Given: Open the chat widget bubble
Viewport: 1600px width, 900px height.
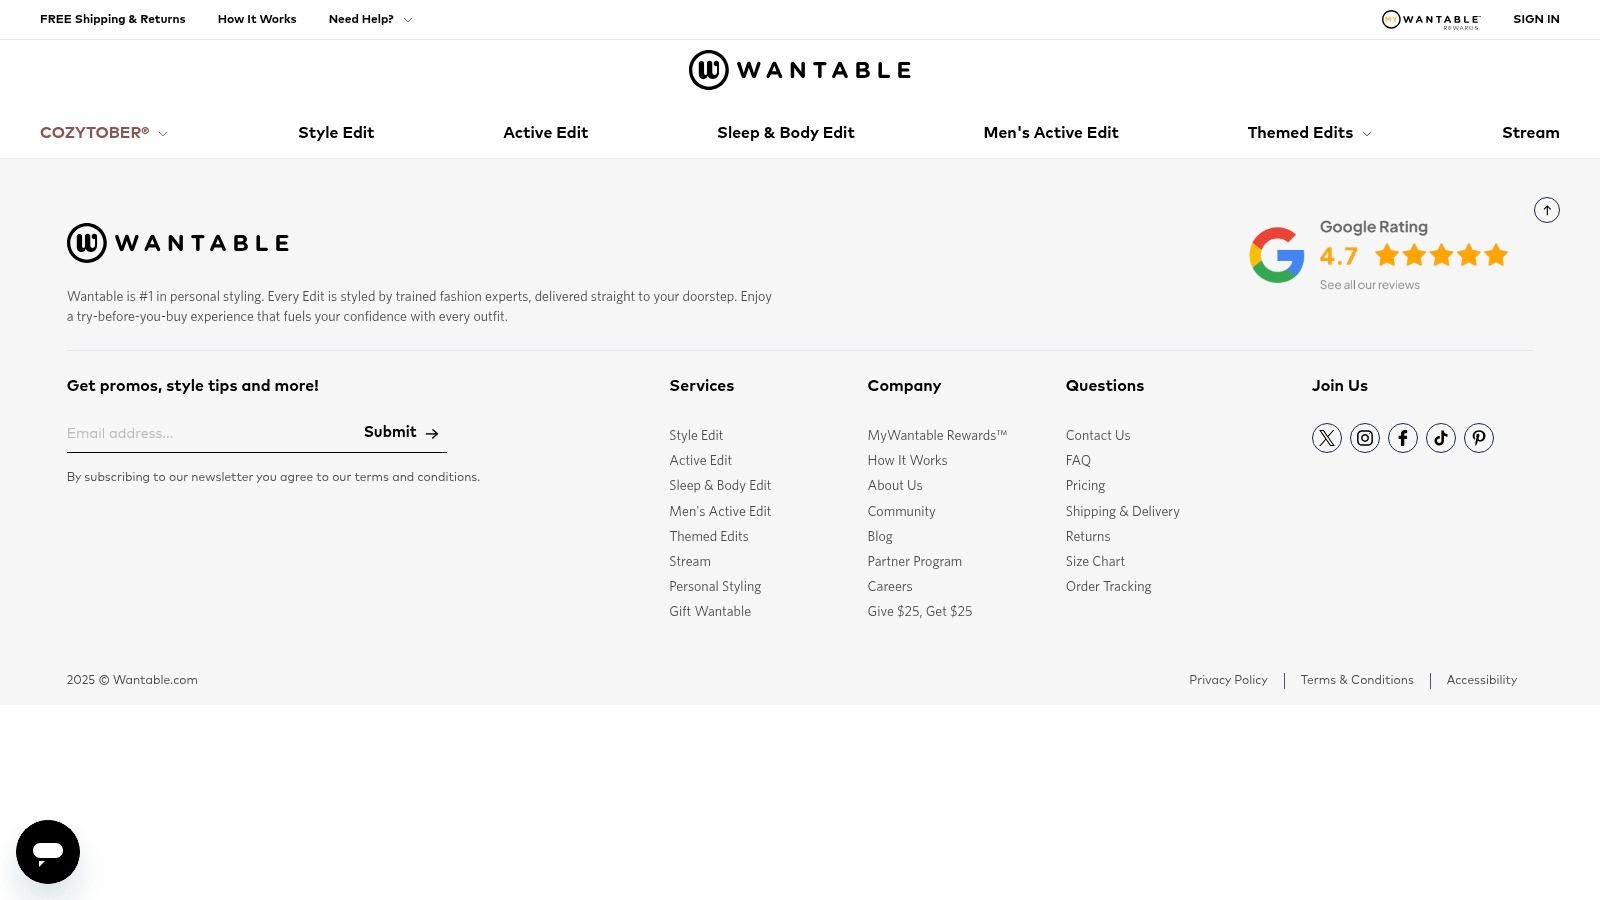Looking at the screenshot, I should coord(47,851).
